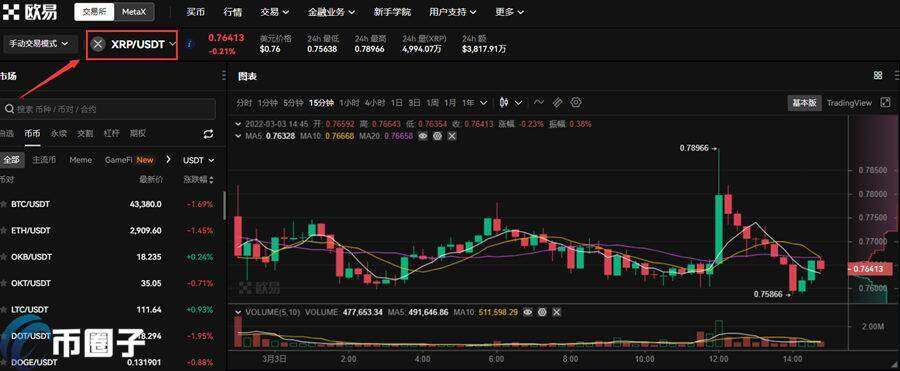Switch chart to 基本版

pyautogui.click(x=804, y=103)
